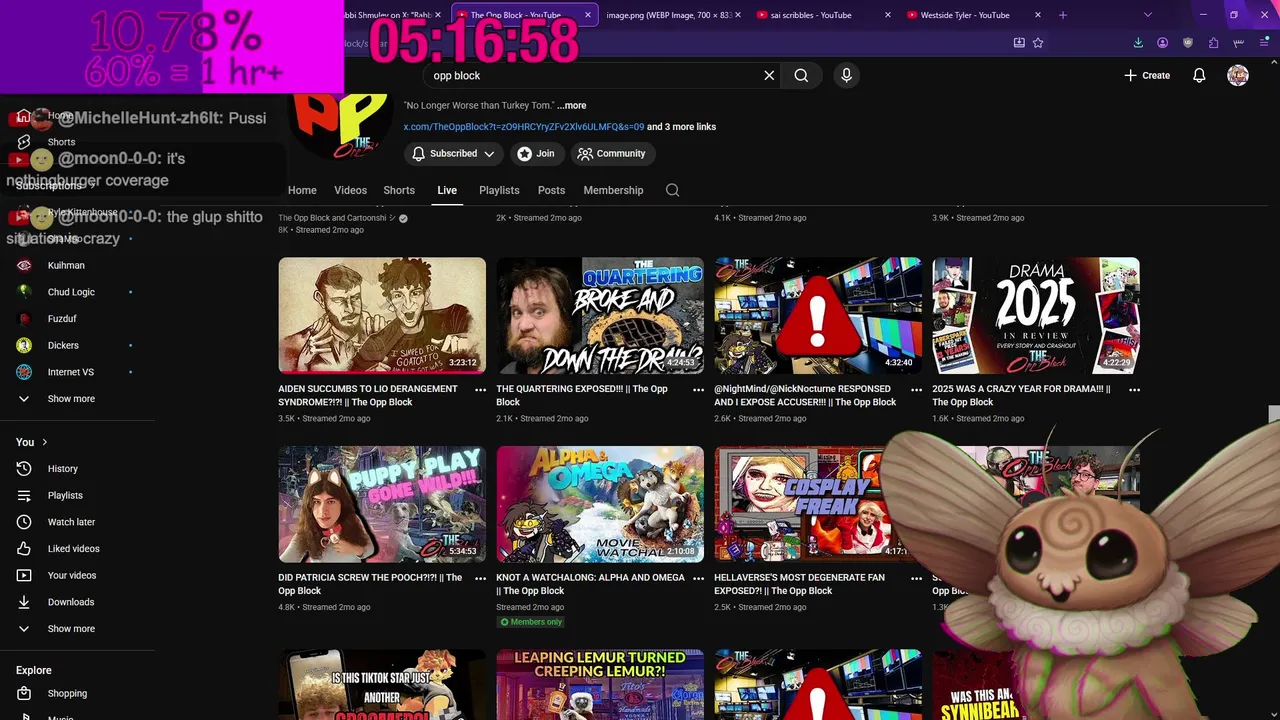Open browser account profile icon
The width and height of the screenshot is (1280, 720).
(x=1163, y=43)
